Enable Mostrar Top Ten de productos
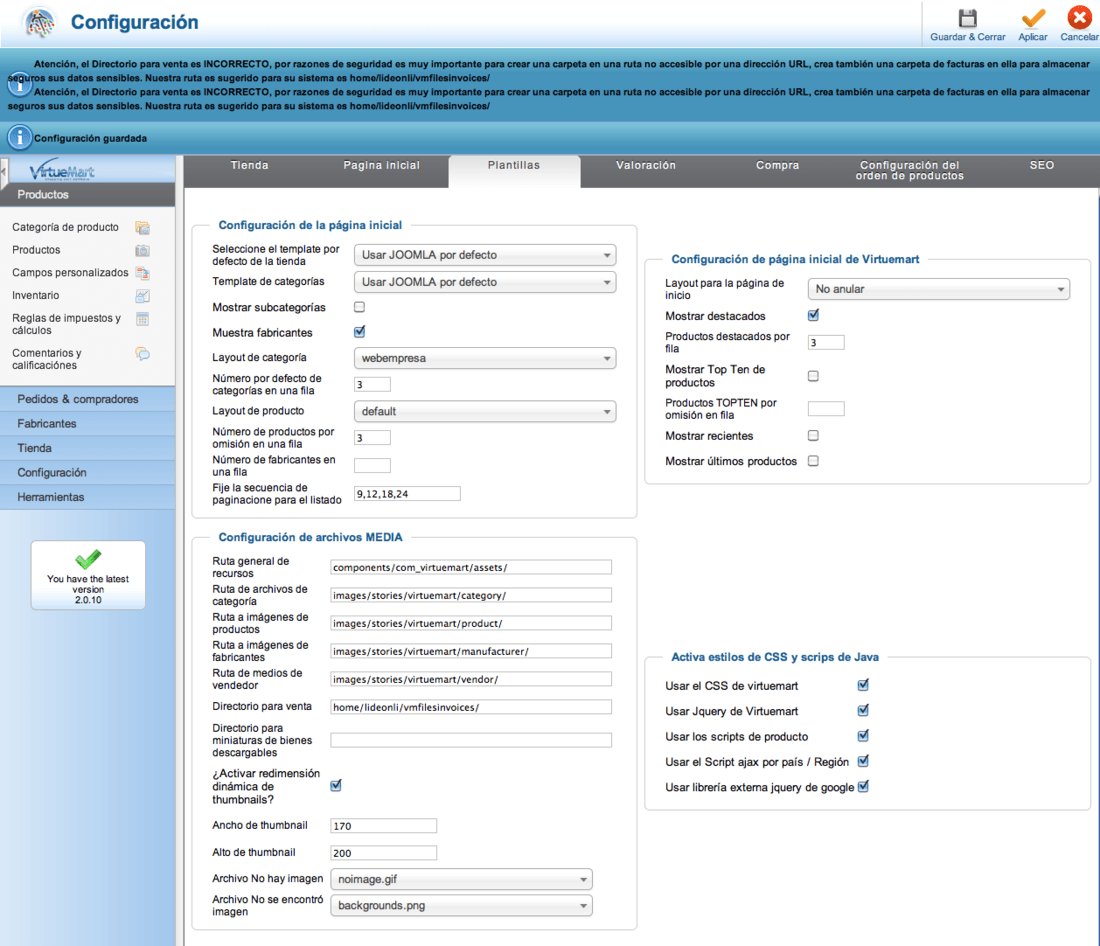Image resolution: width=1100 pixels, height=946 pixels. tap(813, 376)
